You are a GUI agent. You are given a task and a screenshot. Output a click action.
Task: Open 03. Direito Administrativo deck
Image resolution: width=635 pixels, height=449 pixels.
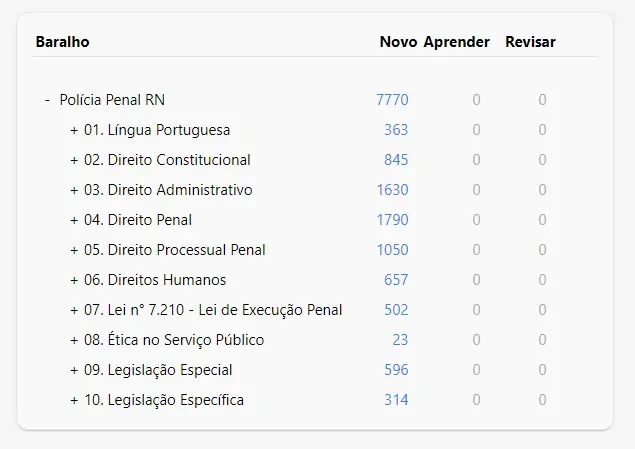tap(168, 190)
